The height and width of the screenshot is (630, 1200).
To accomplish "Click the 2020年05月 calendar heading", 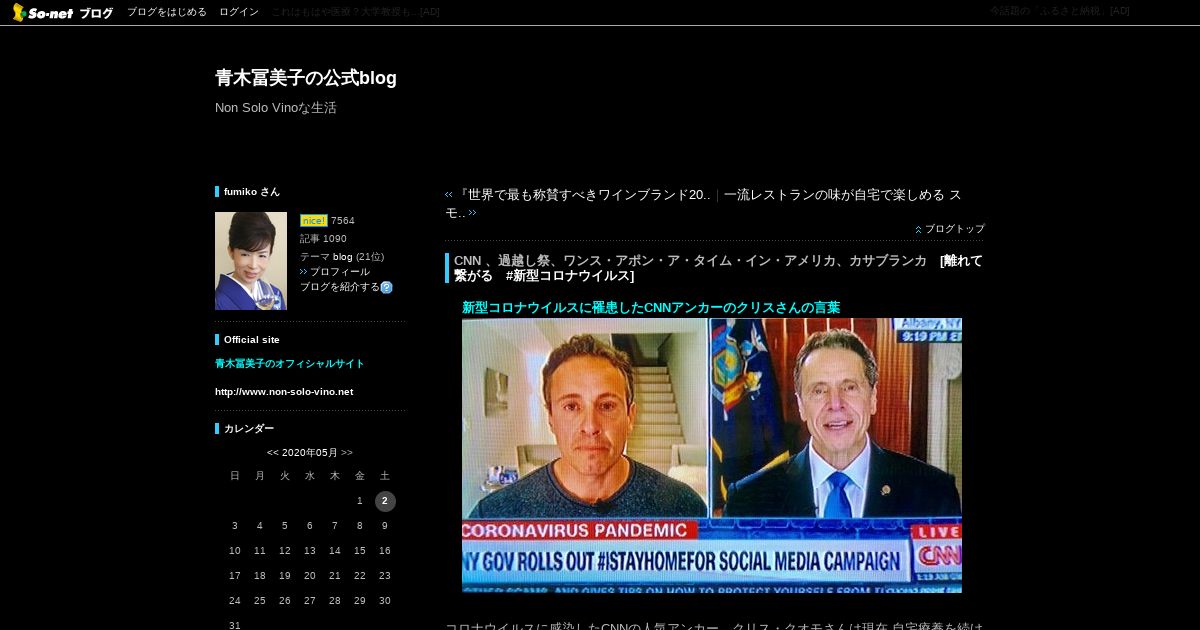I will point(310,453).
